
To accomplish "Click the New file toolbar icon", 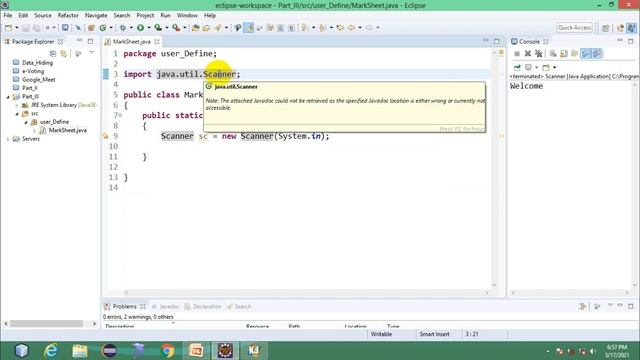I will pyautogui.click(x=8, y=28).
